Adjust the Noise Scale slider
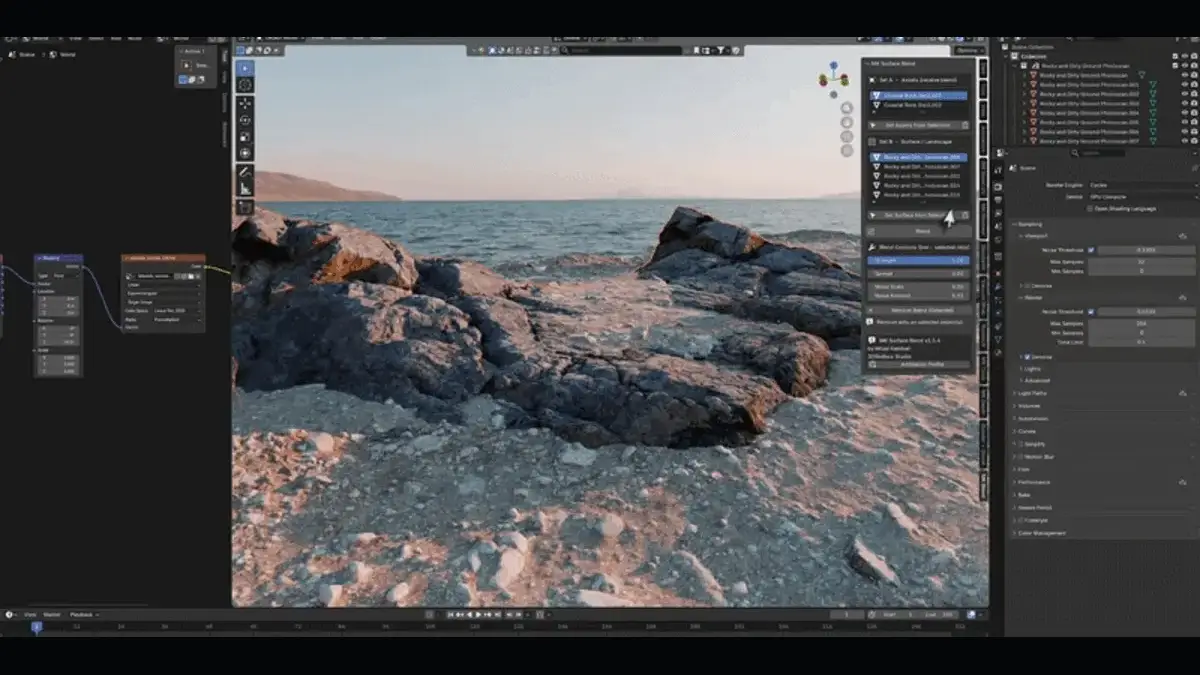 pos(918,285)
